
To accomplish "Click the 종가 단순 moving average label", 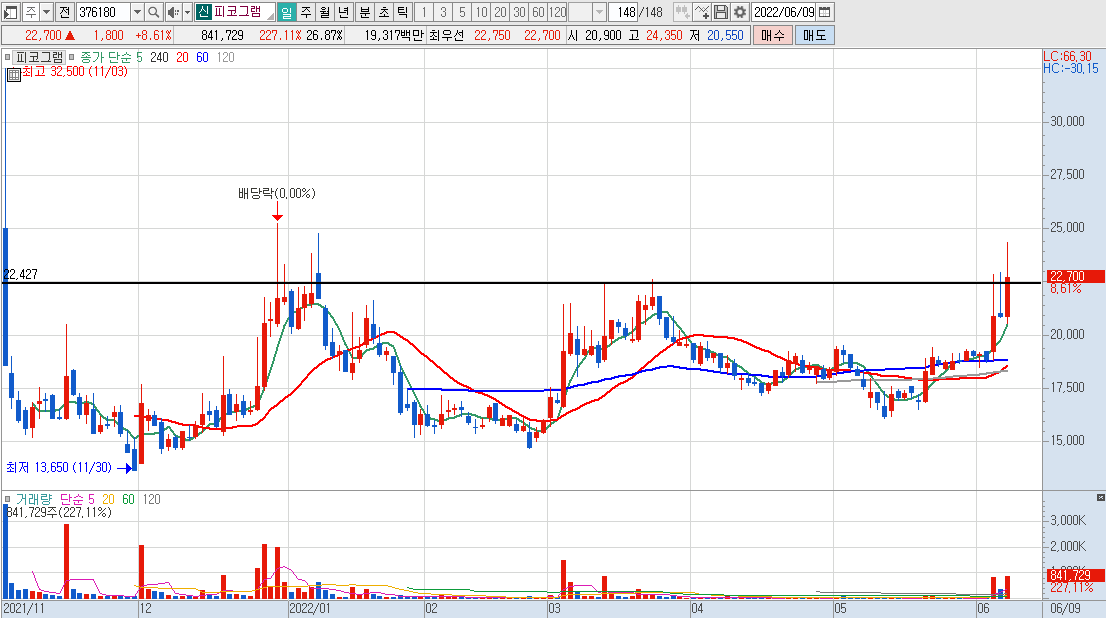I will point(106,57).
